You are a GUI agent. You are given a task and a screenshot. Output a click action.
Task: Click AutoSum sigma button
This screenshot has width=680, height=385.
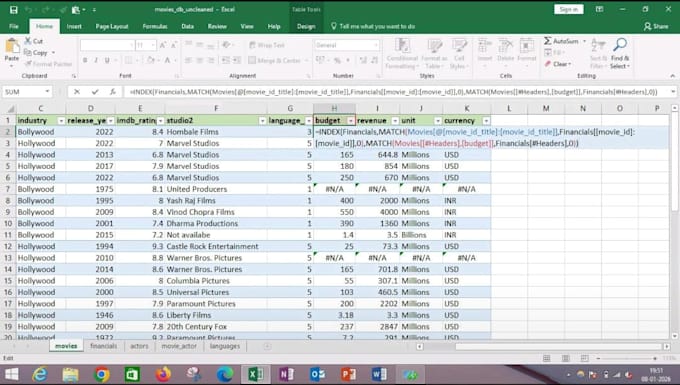[x=562, y=41]
